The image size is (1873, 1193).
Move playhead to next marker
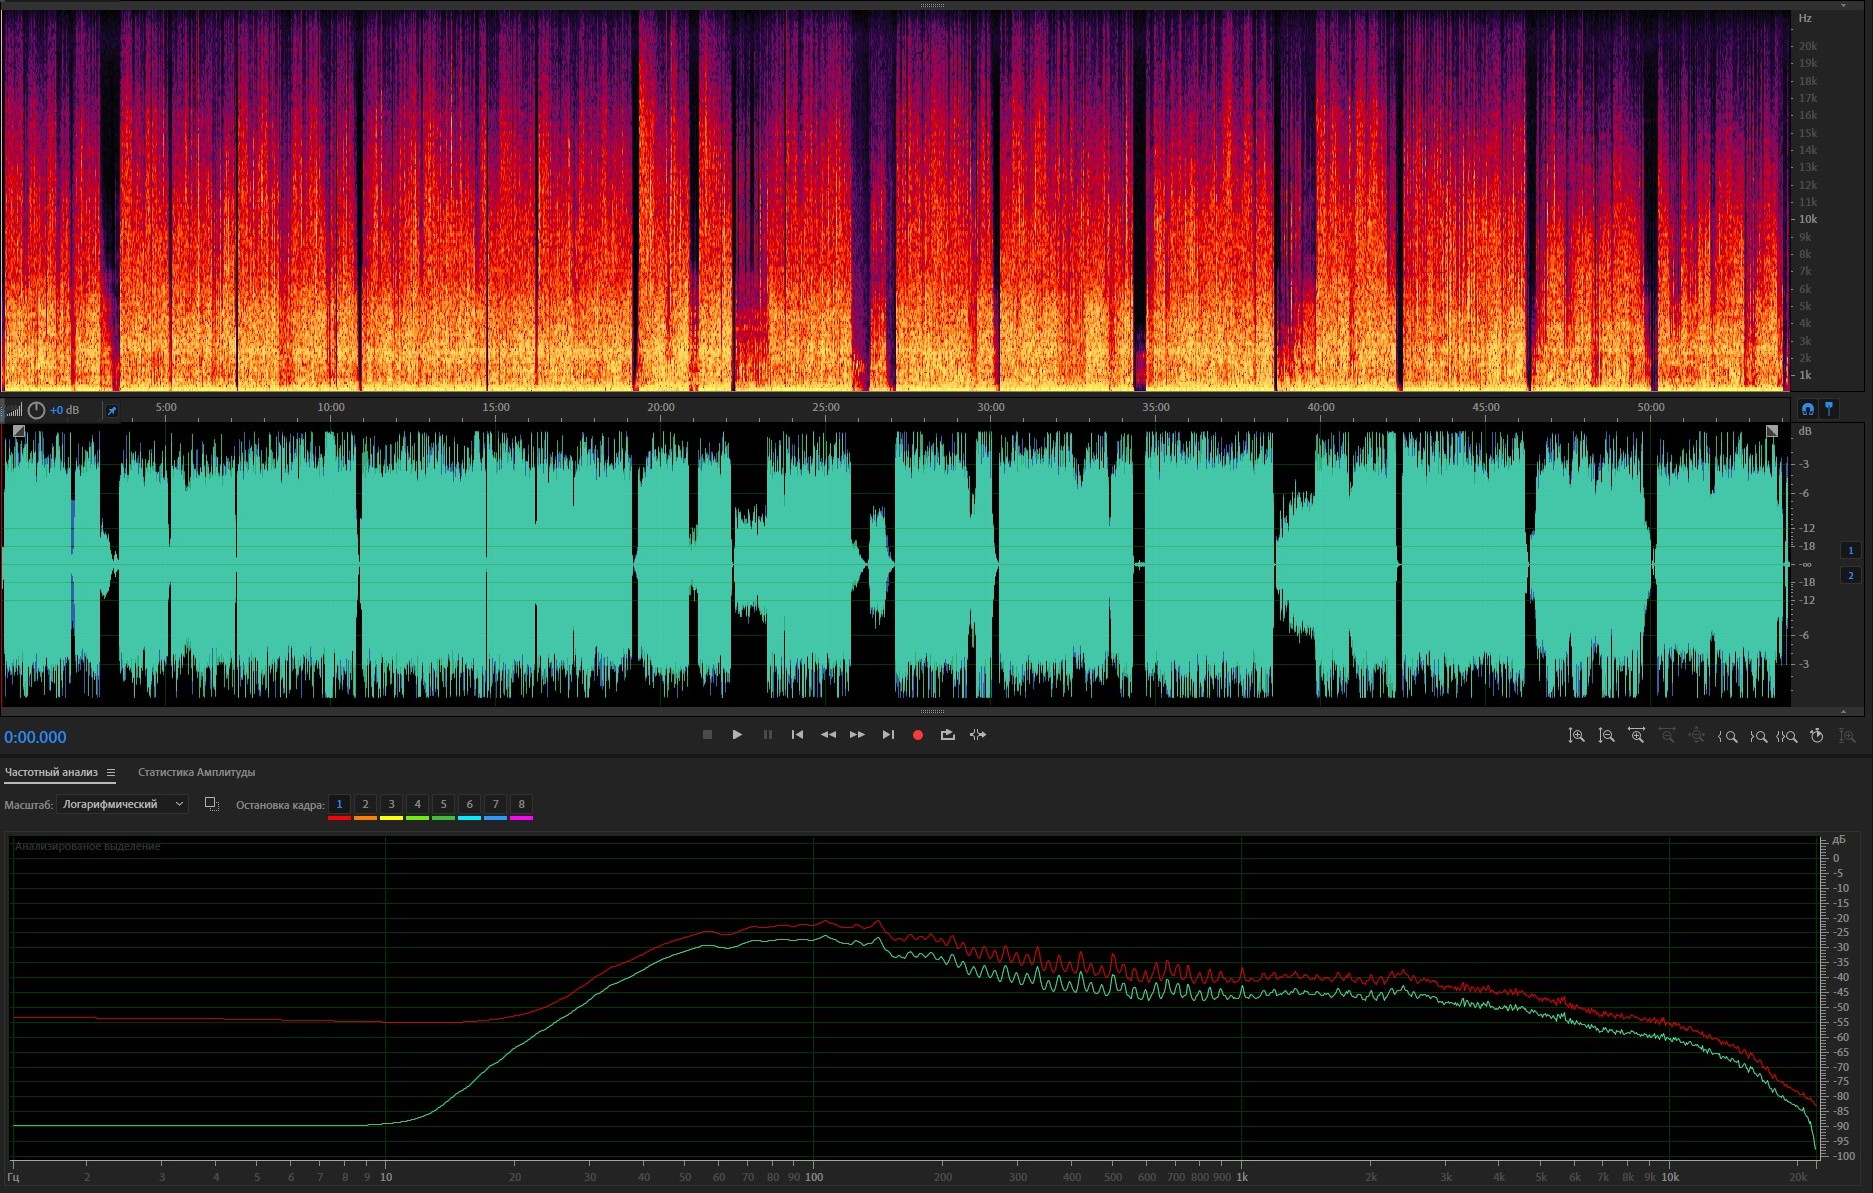888,735
